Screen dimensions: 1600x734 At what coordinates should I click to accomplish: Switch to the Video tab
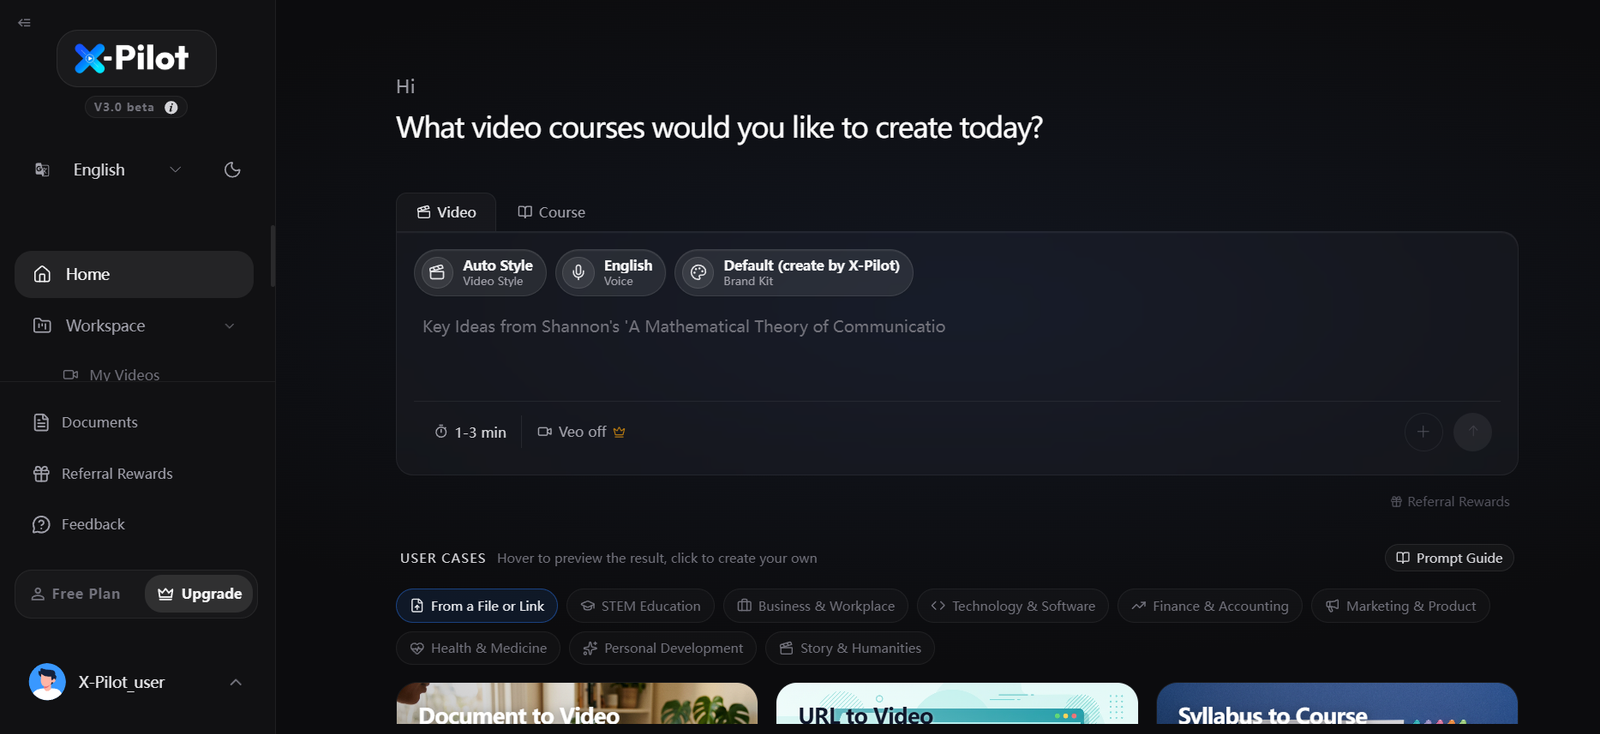[x=446, y=212]
